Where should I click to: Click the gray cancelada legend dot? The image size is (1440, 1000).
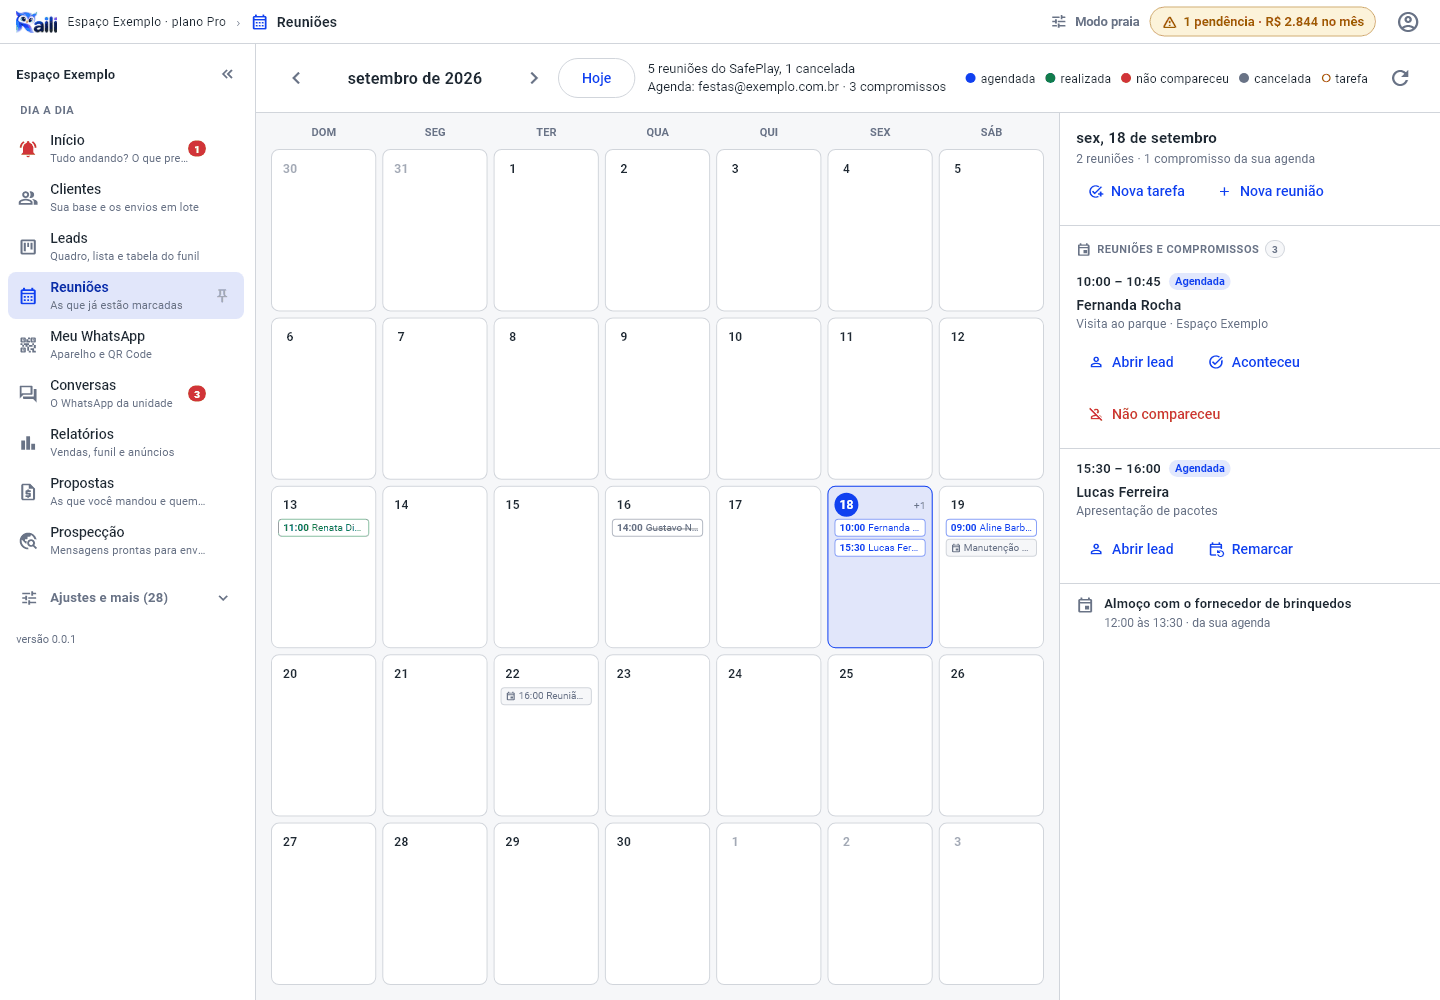pyautogui.click(x=1244, y=78)
